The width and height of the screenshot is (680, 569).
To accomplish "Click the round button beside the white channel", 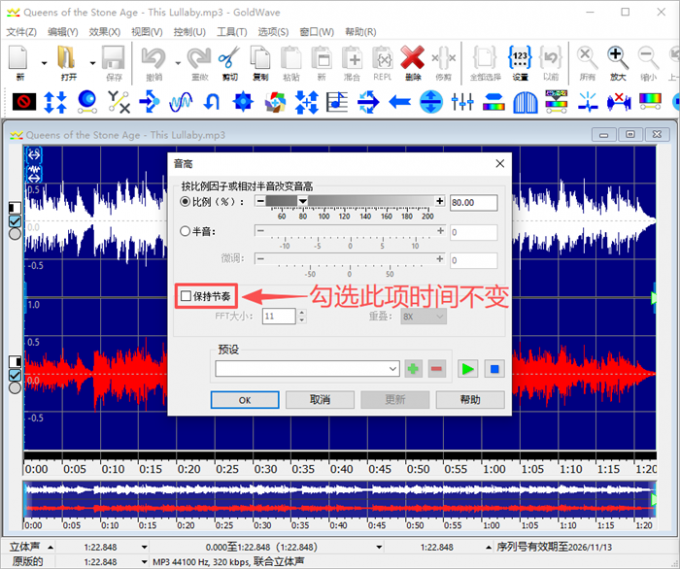I will (15, 234).
